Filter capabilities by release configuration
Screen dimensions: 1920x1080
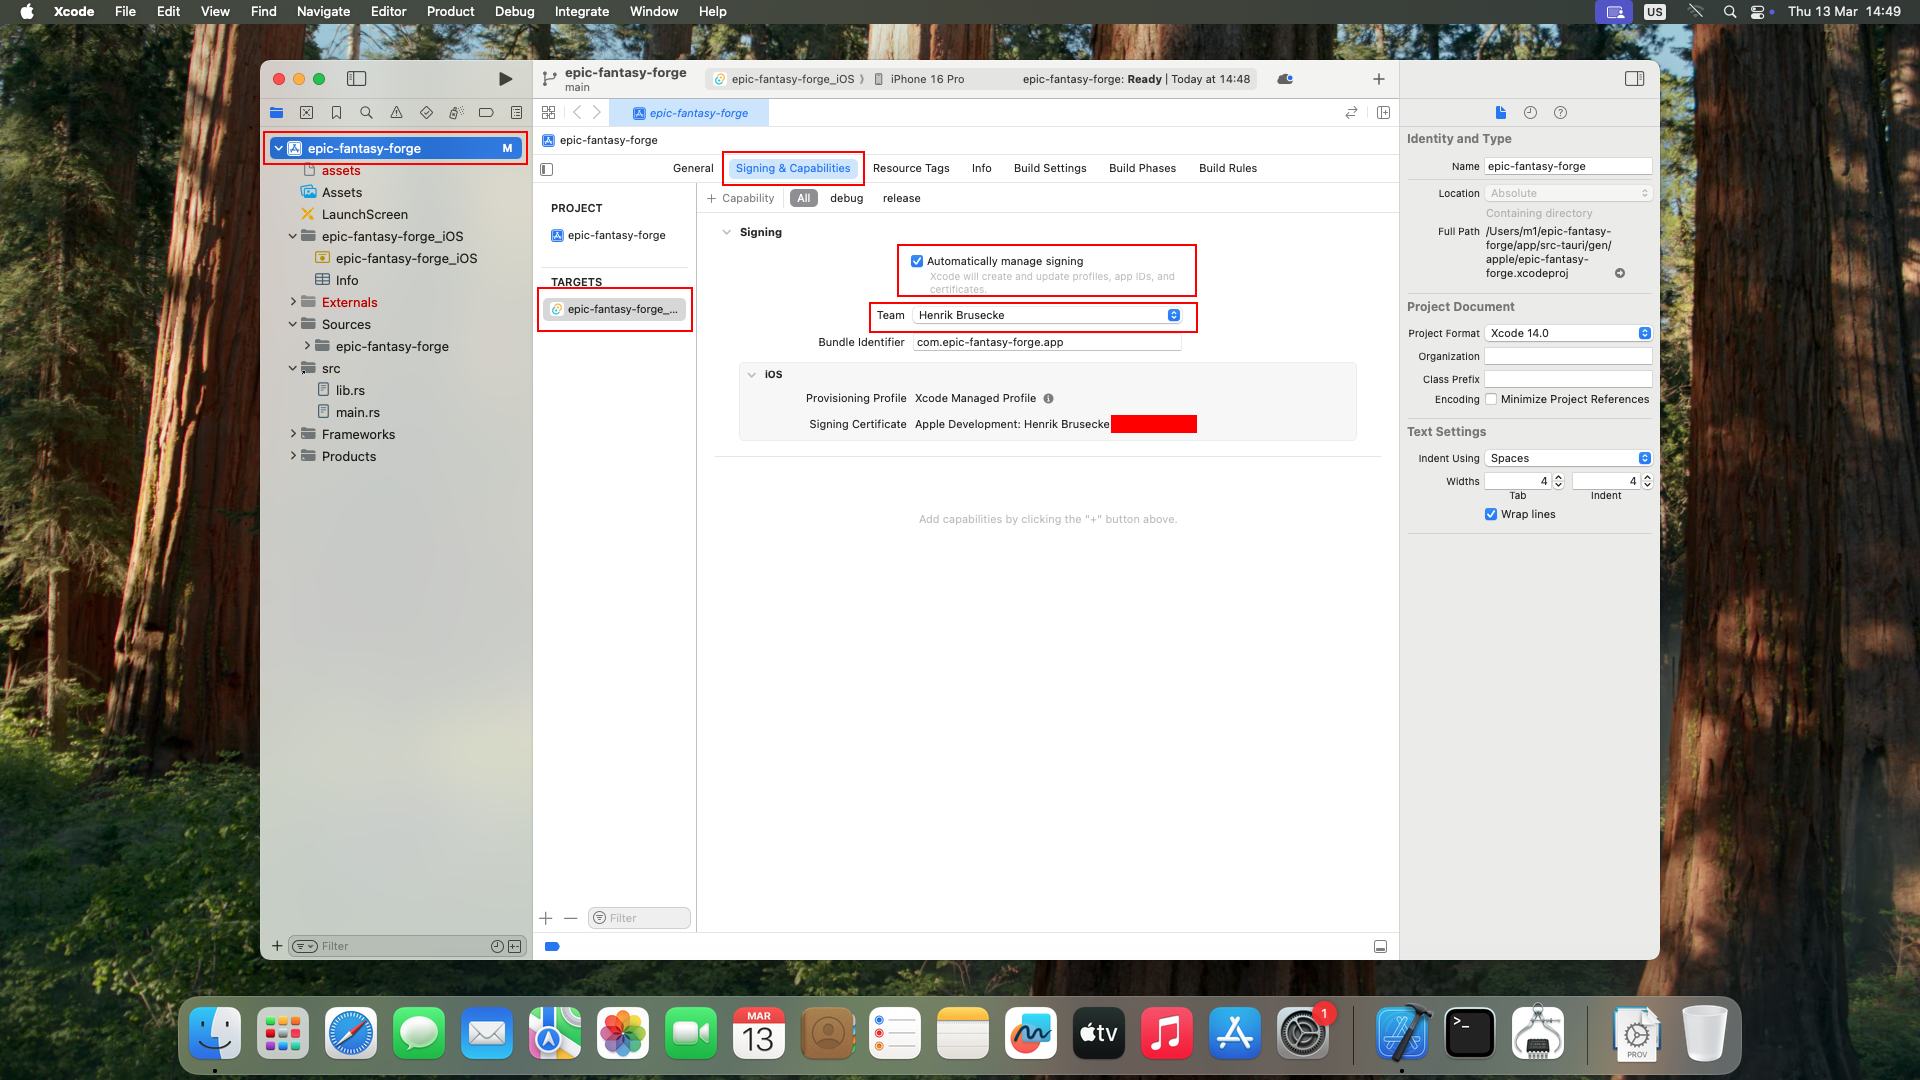901,198
